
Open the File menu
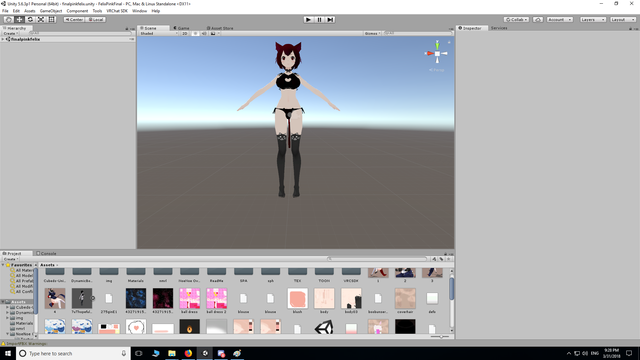click(x=5, y=11)
